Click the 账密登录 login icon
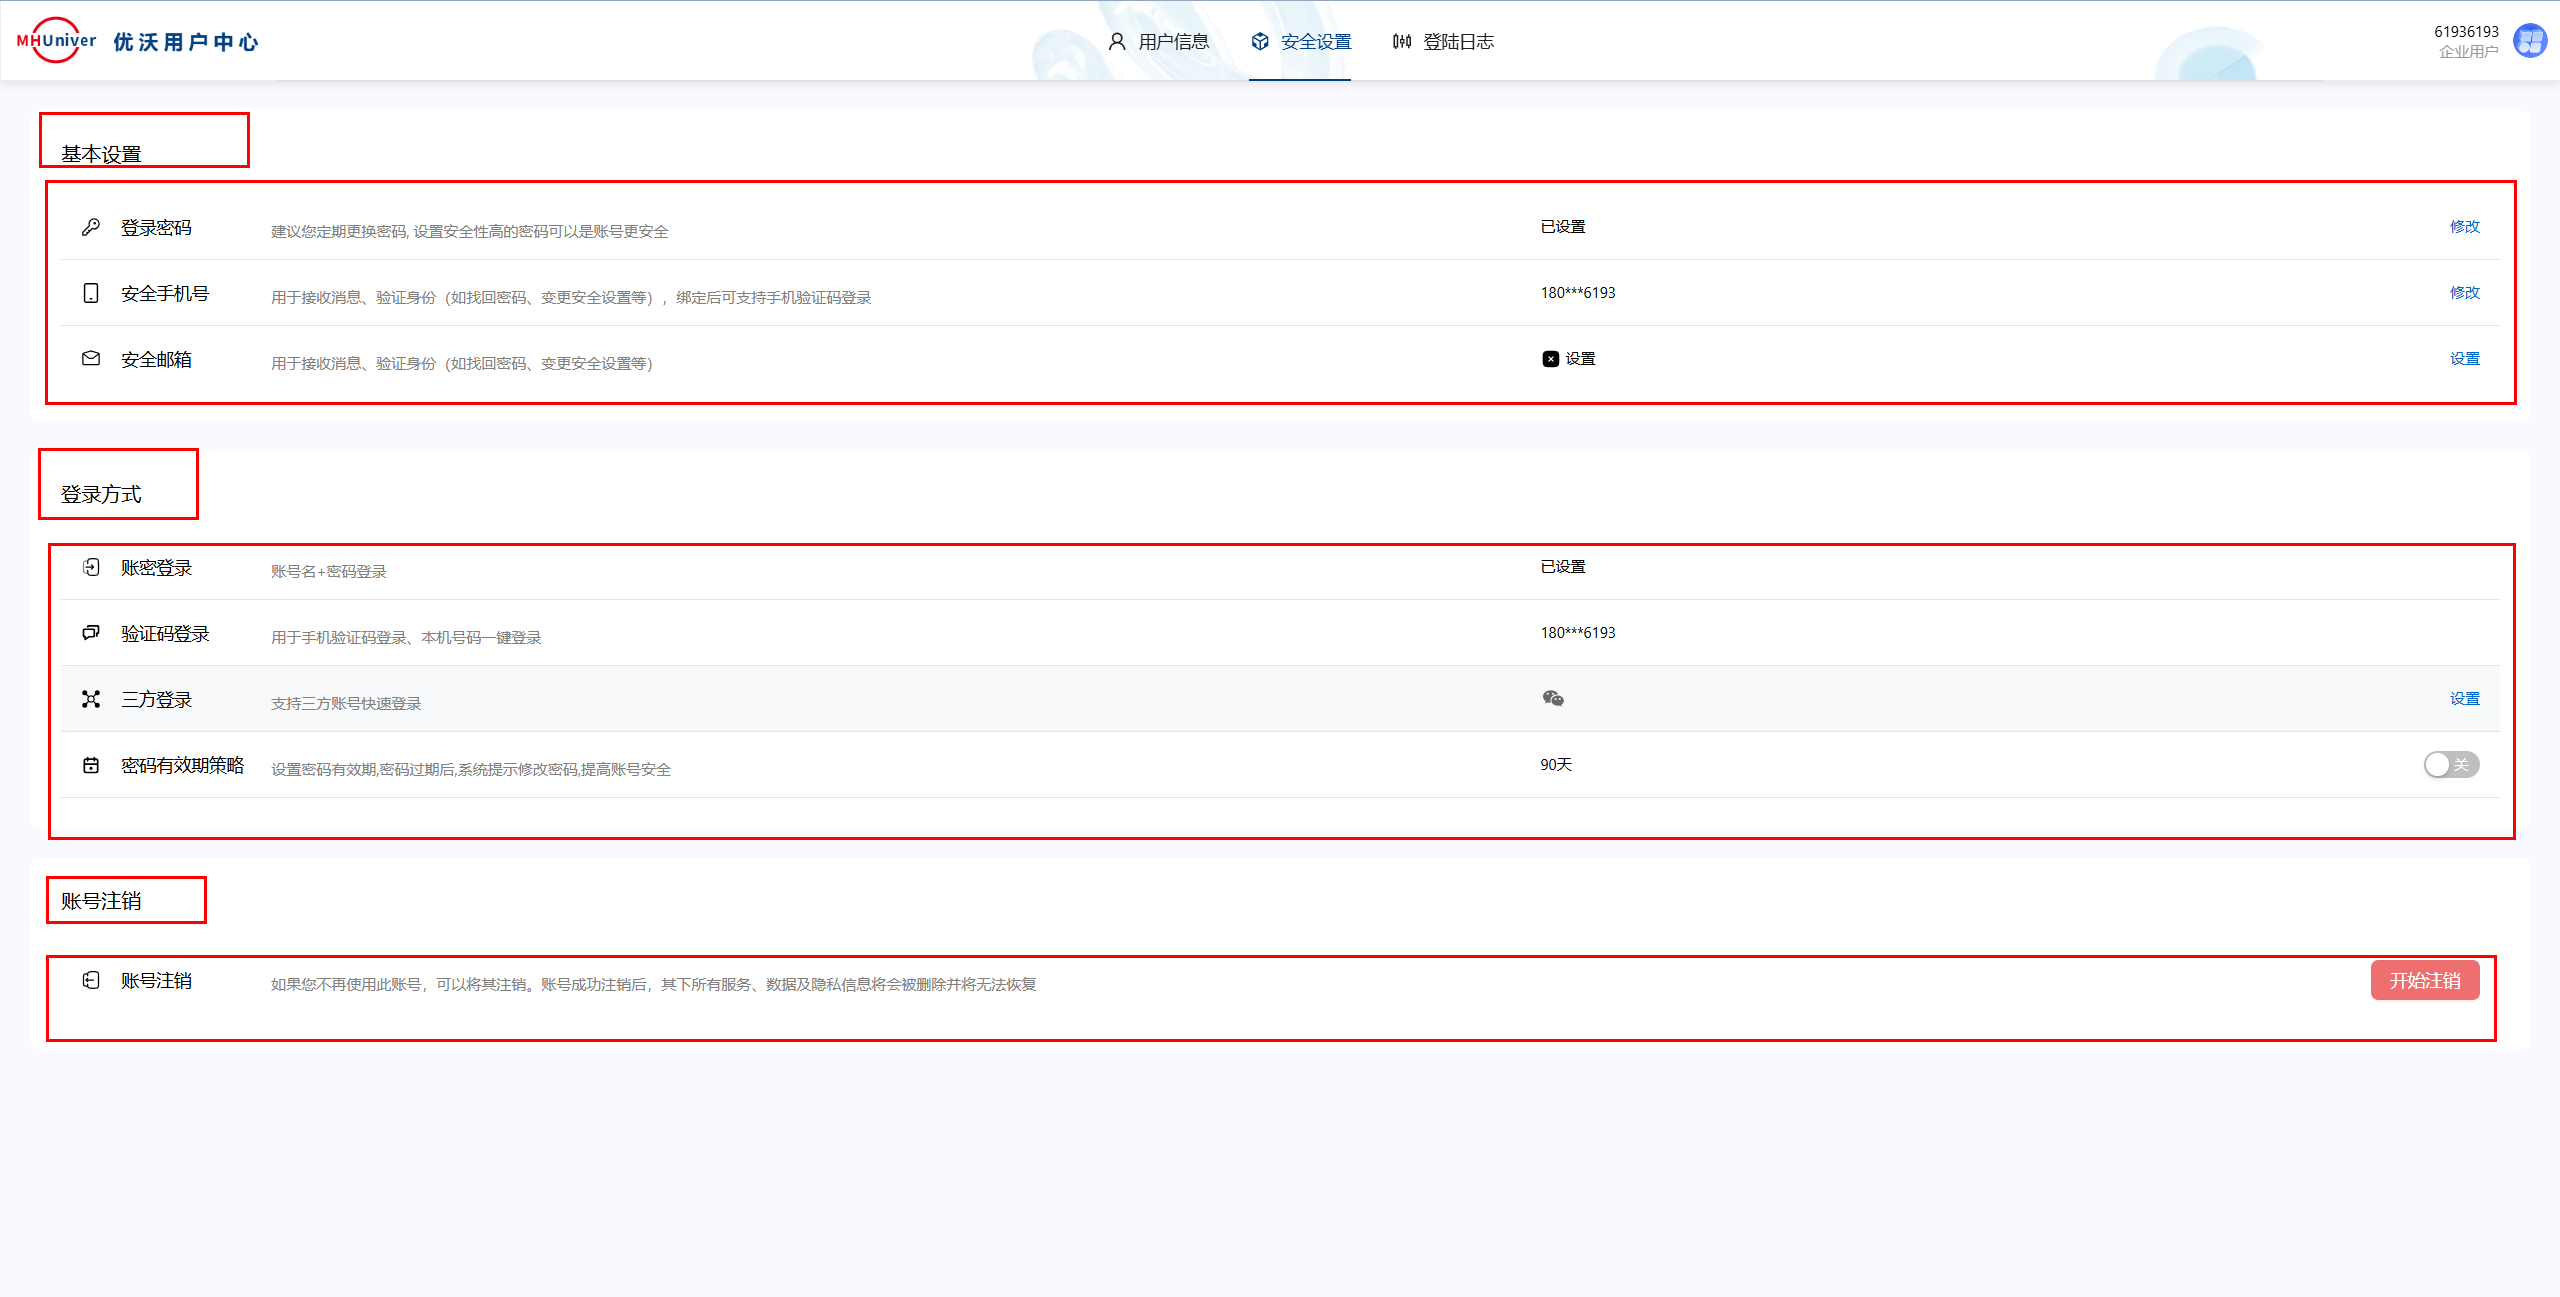This screenshot has width=2560, height=1297. [x=91, y=567]
